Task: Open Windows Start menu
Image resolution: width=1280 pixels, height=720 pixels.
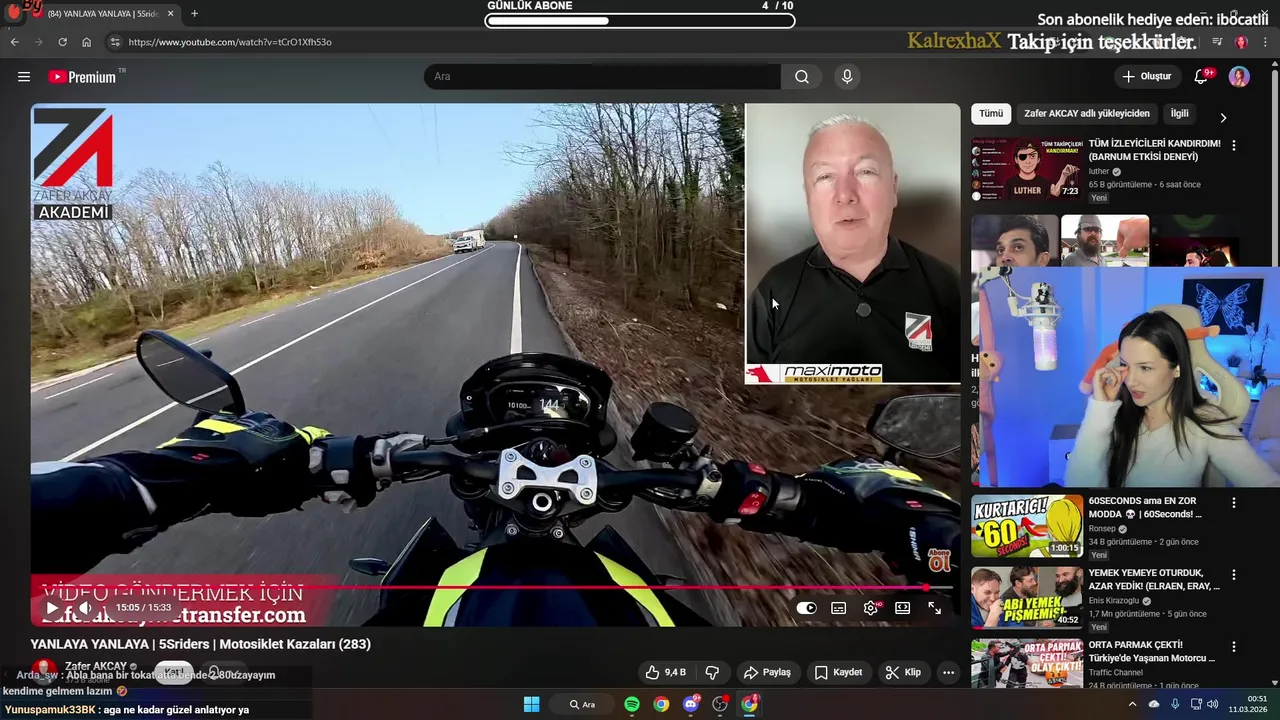Action: [532, 704]
